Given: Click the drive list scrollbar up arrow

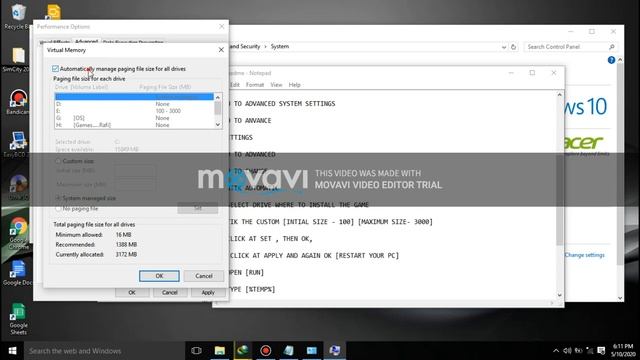Looking at the screenshot, I should pyautogui.click(x=218, y=97).
